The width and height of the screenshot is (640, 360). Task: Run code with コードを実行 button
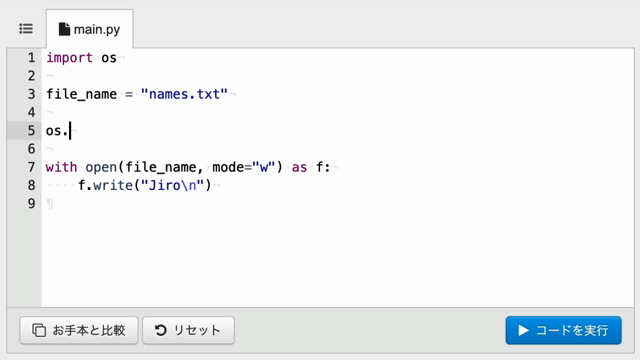point(563,330)
